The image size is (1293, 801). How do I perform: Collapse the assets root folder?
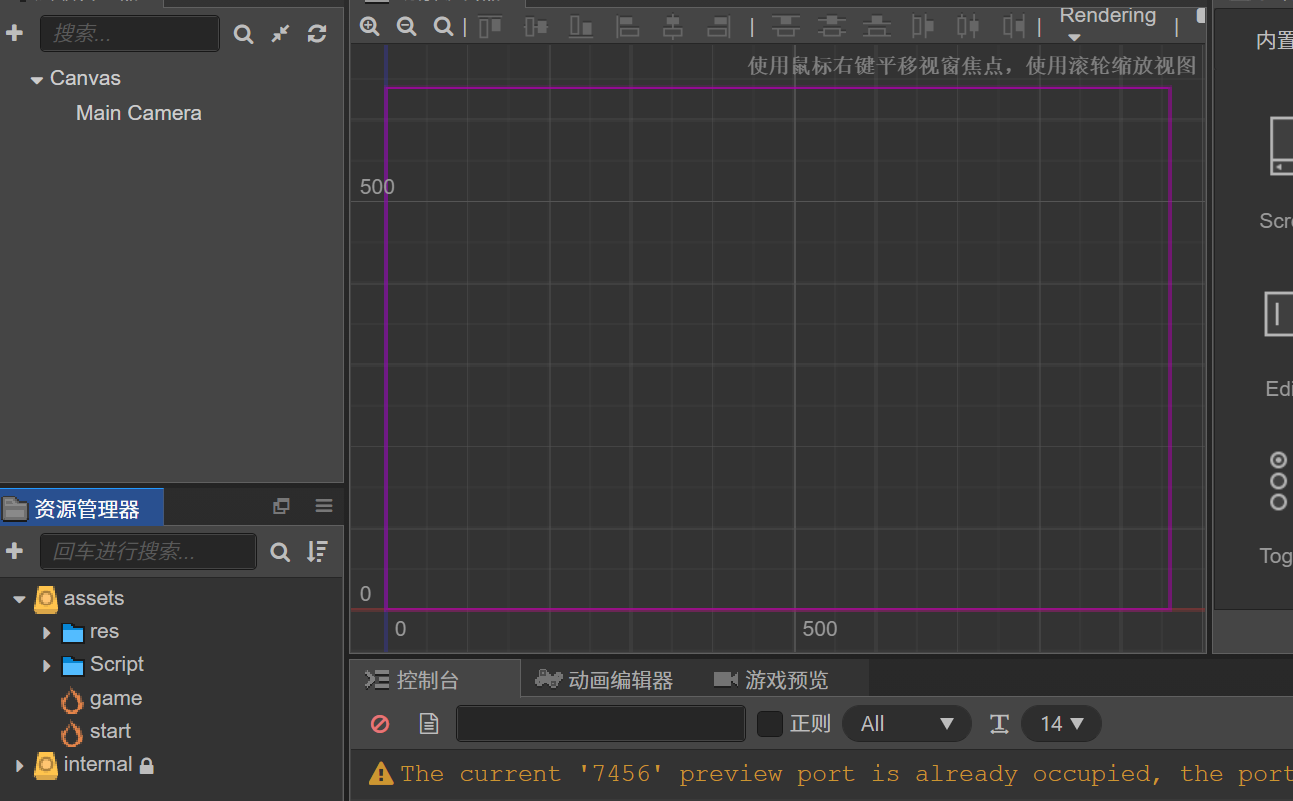point(19,599)
